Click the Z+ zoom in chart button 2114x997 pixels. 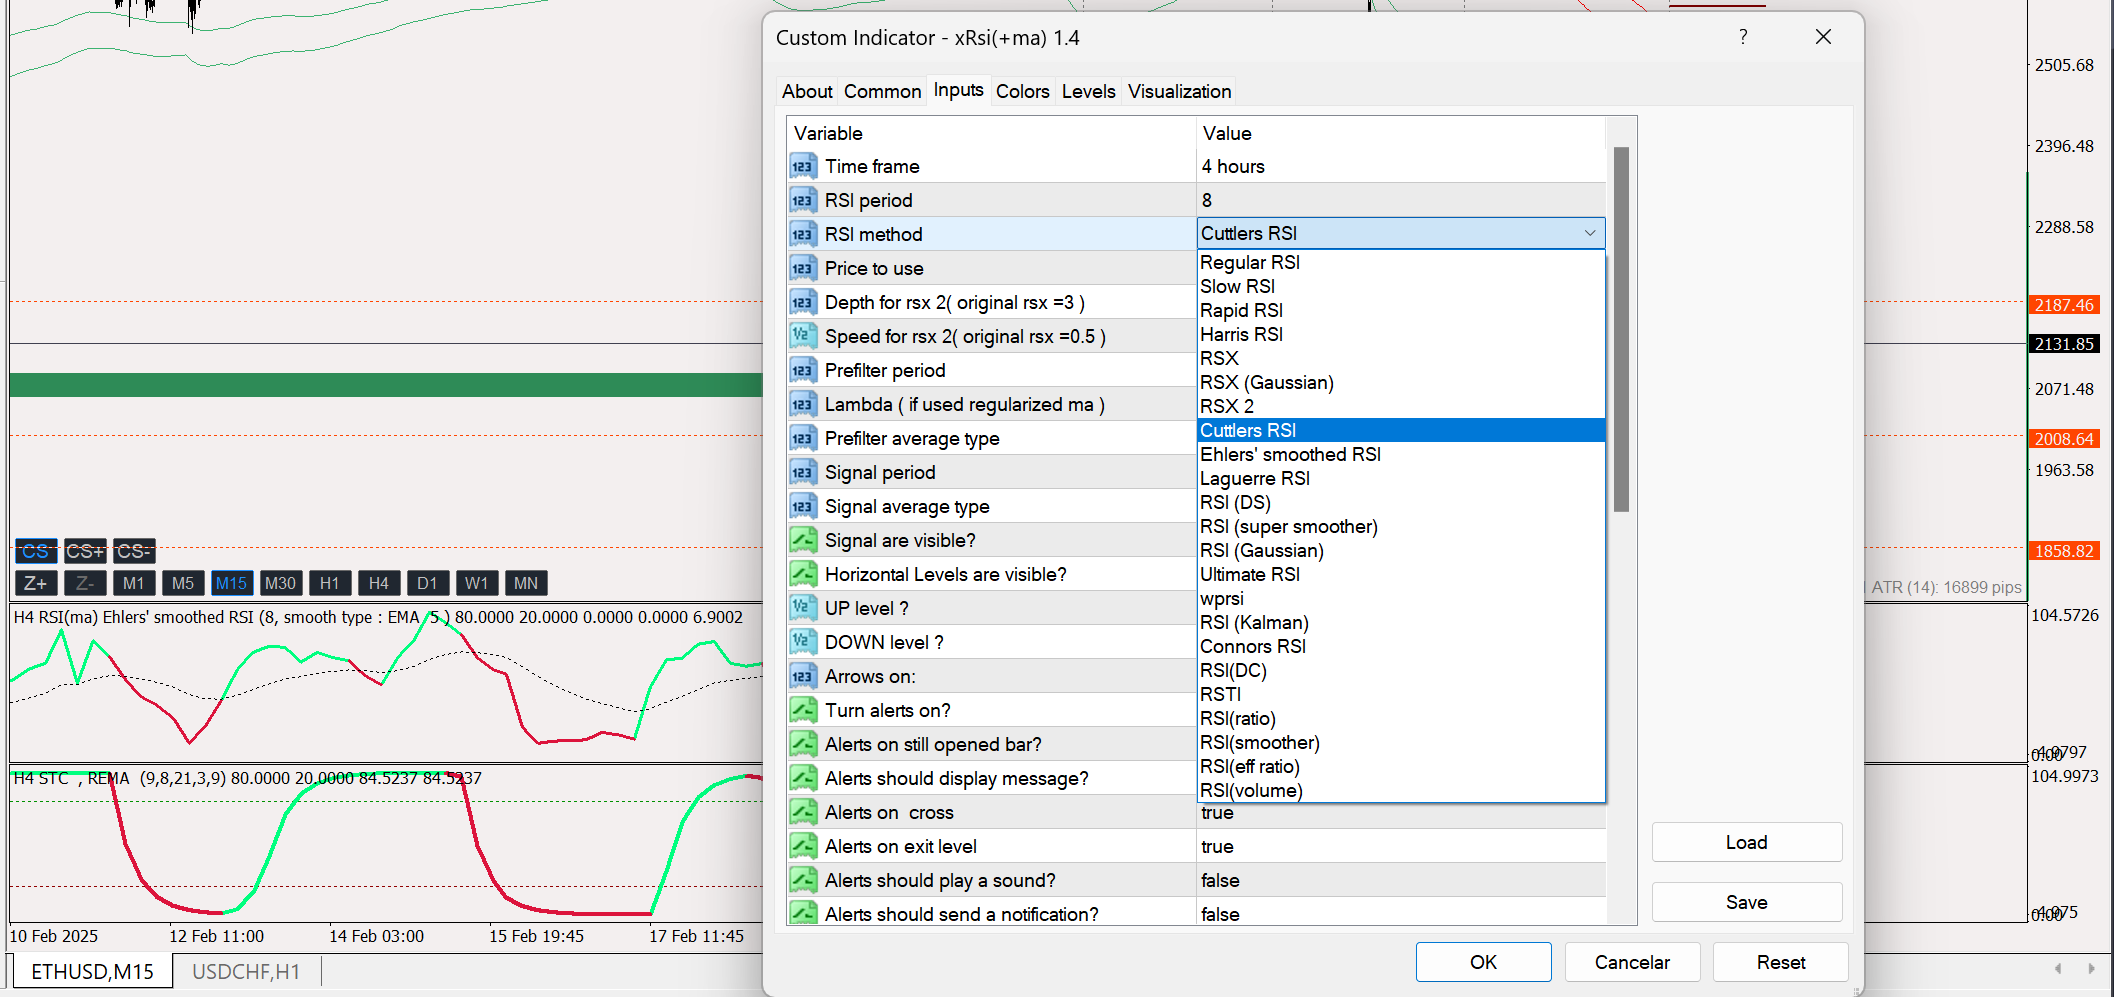point(36,583)
